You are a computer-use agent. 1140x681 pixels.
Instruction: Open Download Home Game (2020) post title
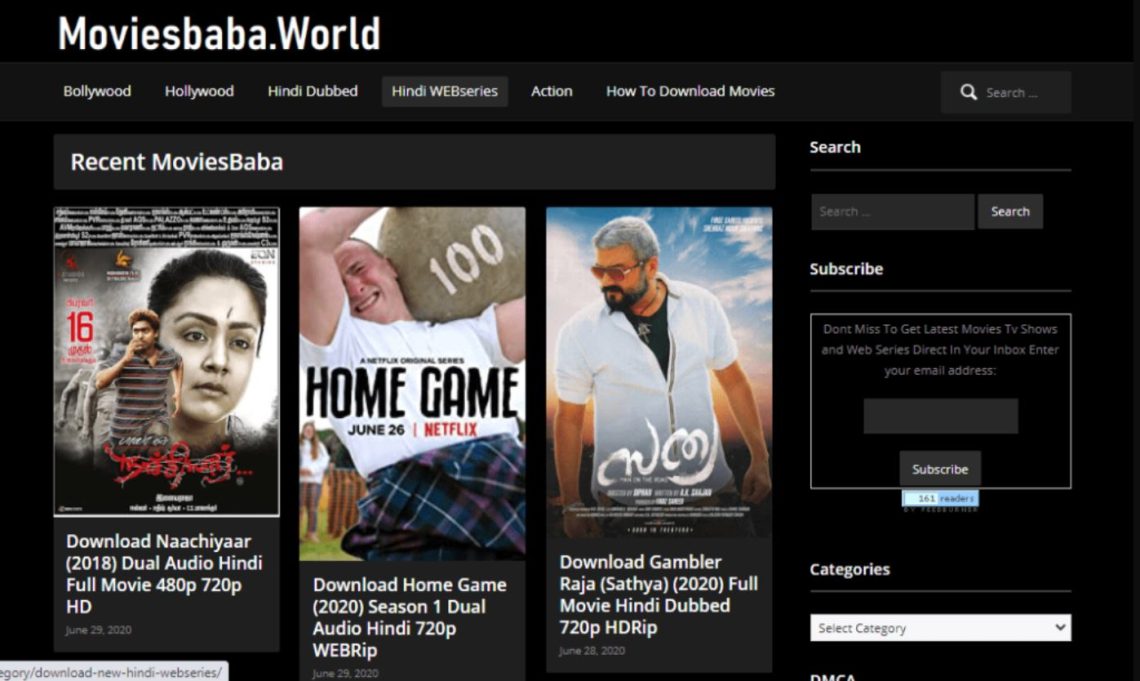click(409, 617)
